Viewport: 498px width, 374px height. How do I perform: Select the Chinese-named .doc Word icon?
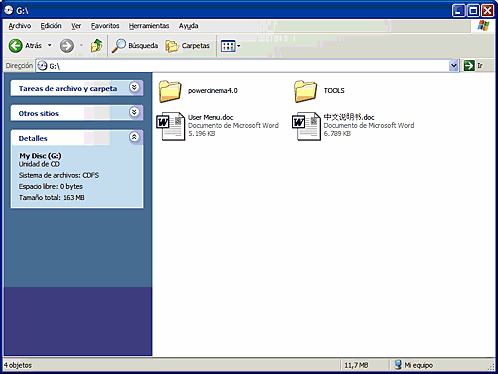point(306,126)
